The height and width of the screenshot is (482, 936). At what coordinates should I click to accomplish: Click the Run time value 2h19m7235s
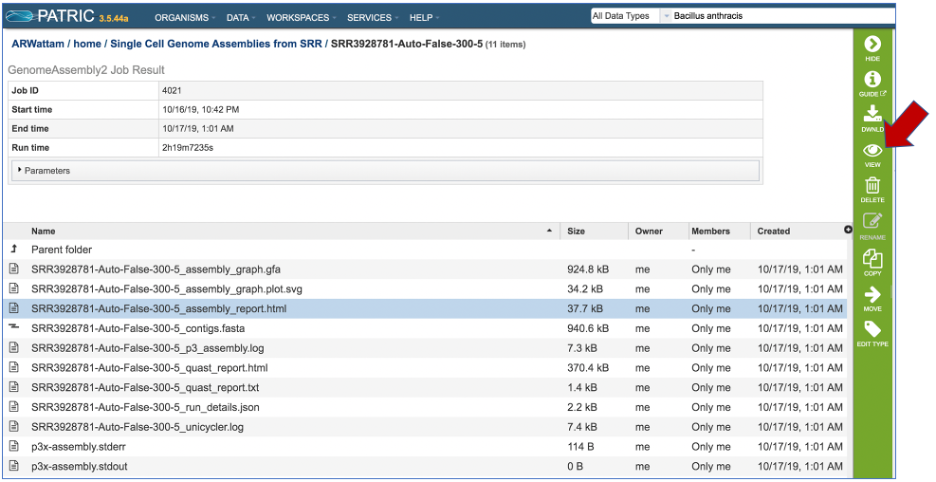187,148
